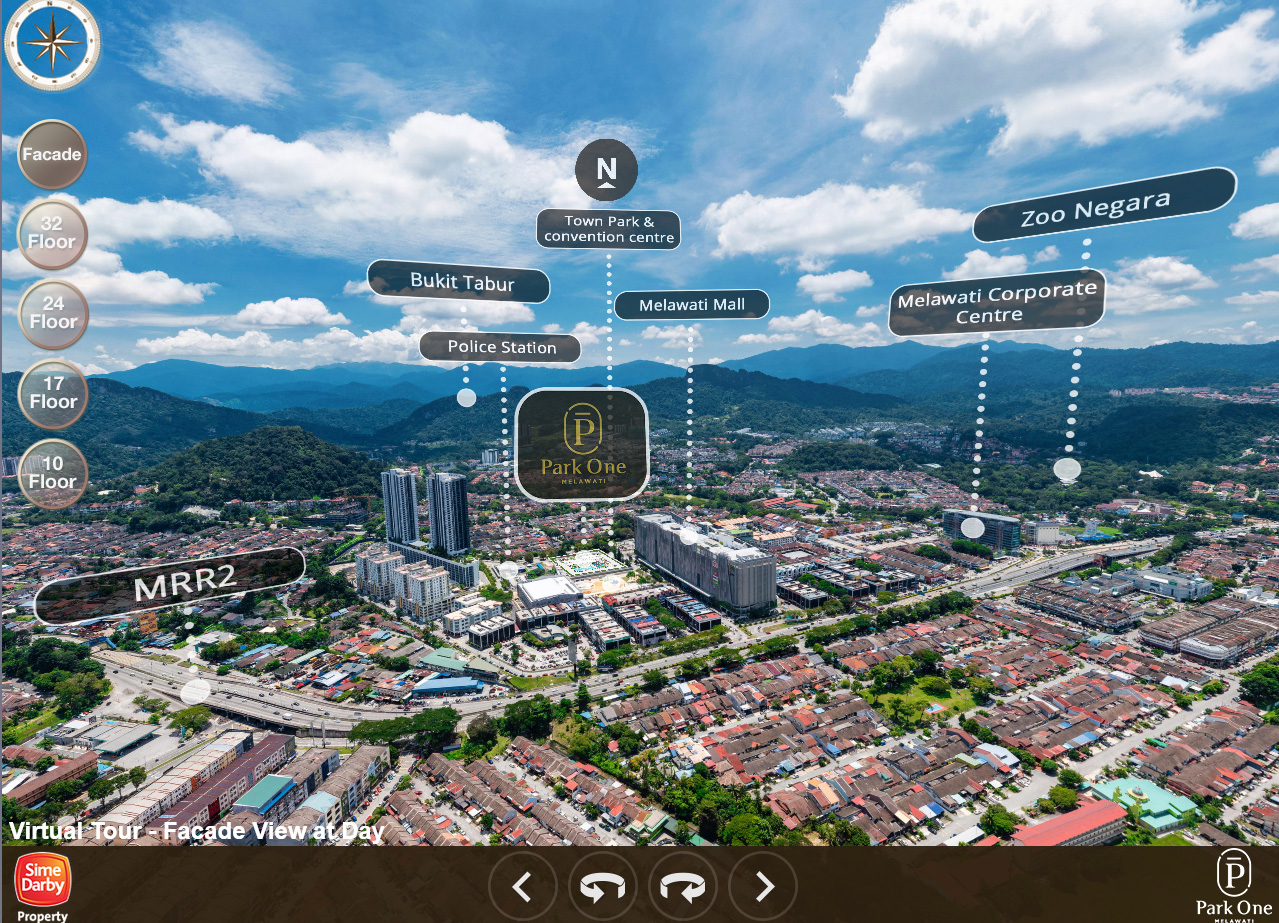Switch to the 32 Floor view

(52, 234)
